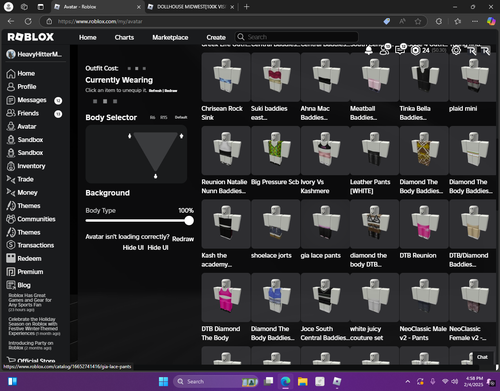500x391 pixels.
Task: Select the NeoClassic Male v2 - Pants thumbnail
Action: pos(424,297)
